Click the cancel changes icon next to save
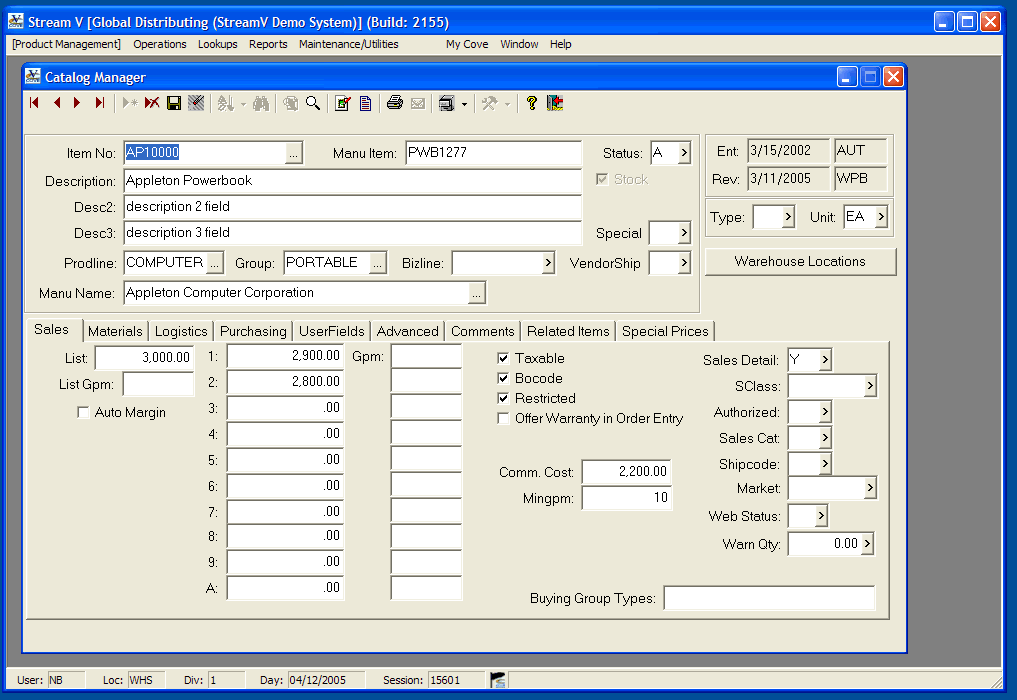Screen dimensions: 1017x700 click(196, 103)
